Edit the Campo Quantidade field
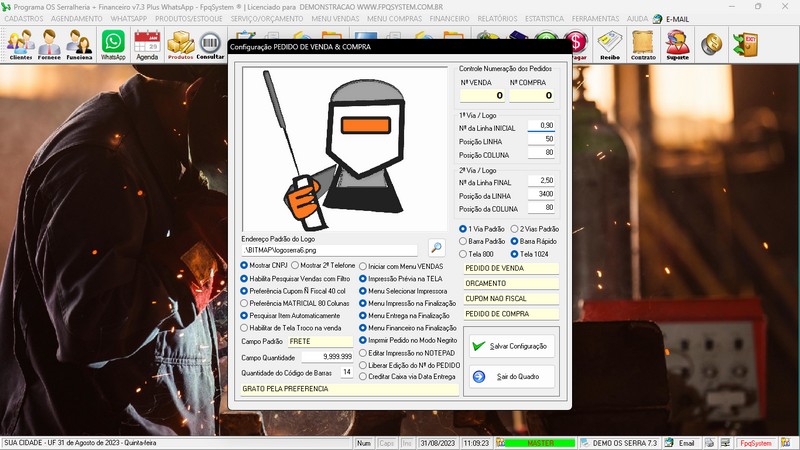The width and height of the screenshot is (800, 450). [327, 357]
